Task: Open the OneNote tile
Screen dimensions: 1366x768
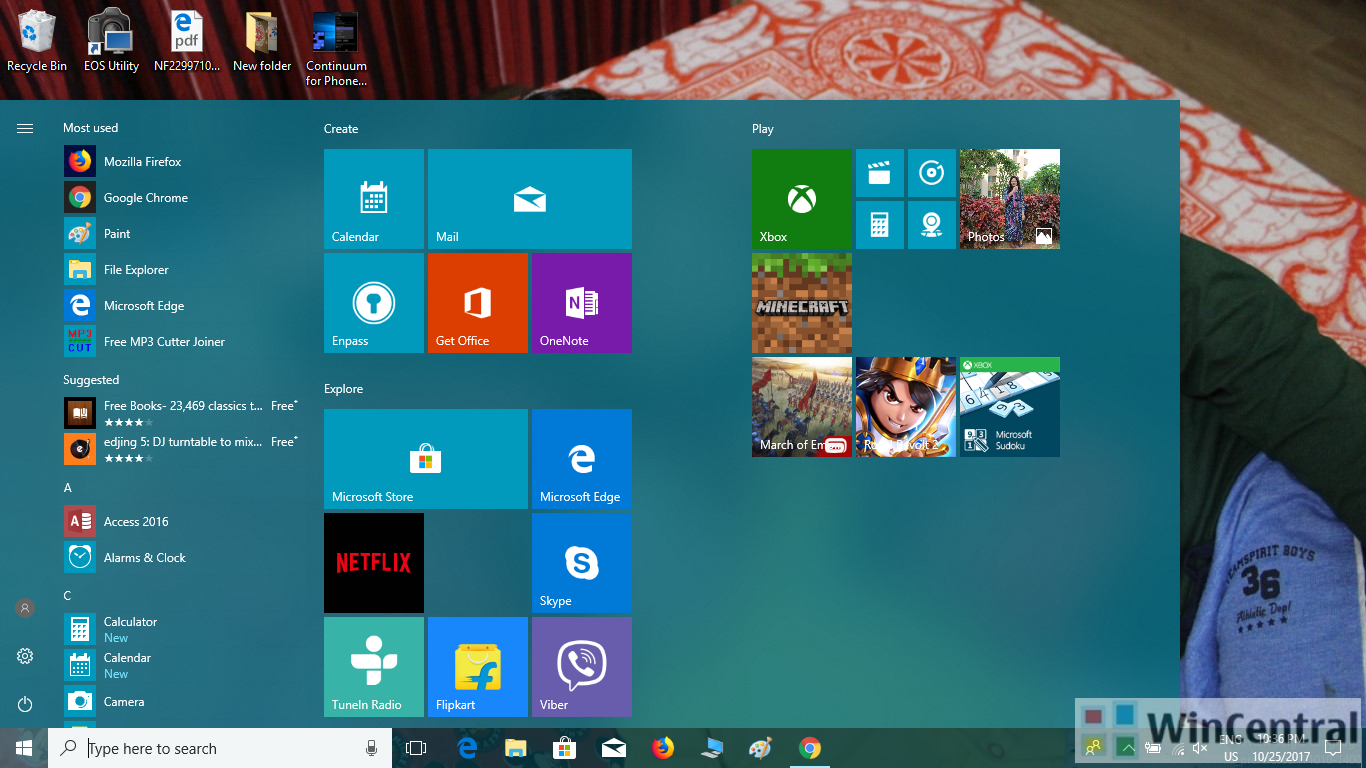Action: 582,303
